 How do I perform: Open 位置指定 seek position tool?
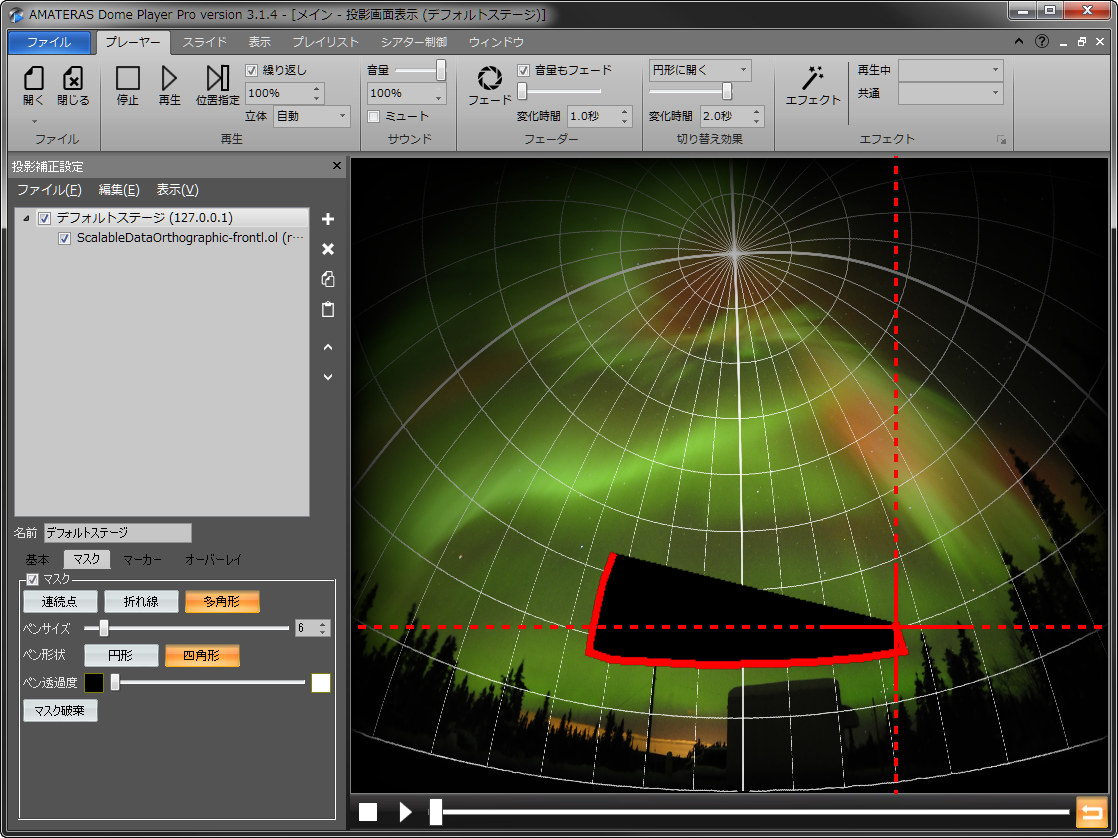pos(217,85)
